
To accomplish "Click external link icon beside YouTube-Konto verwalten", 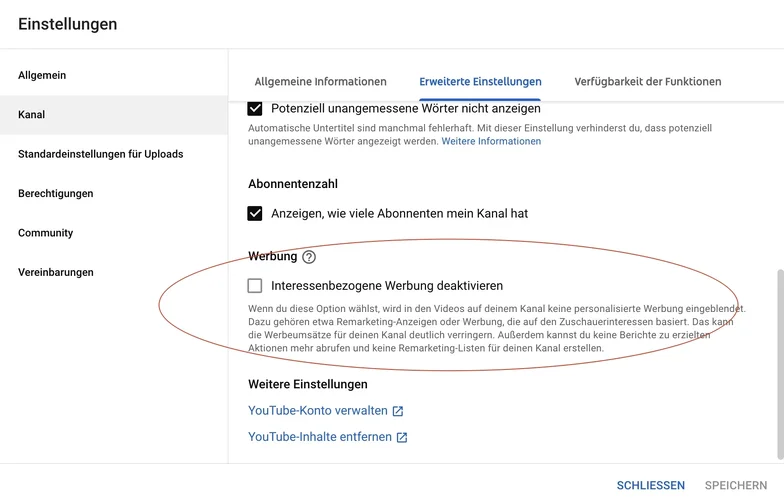I will (x=398, y=411).
